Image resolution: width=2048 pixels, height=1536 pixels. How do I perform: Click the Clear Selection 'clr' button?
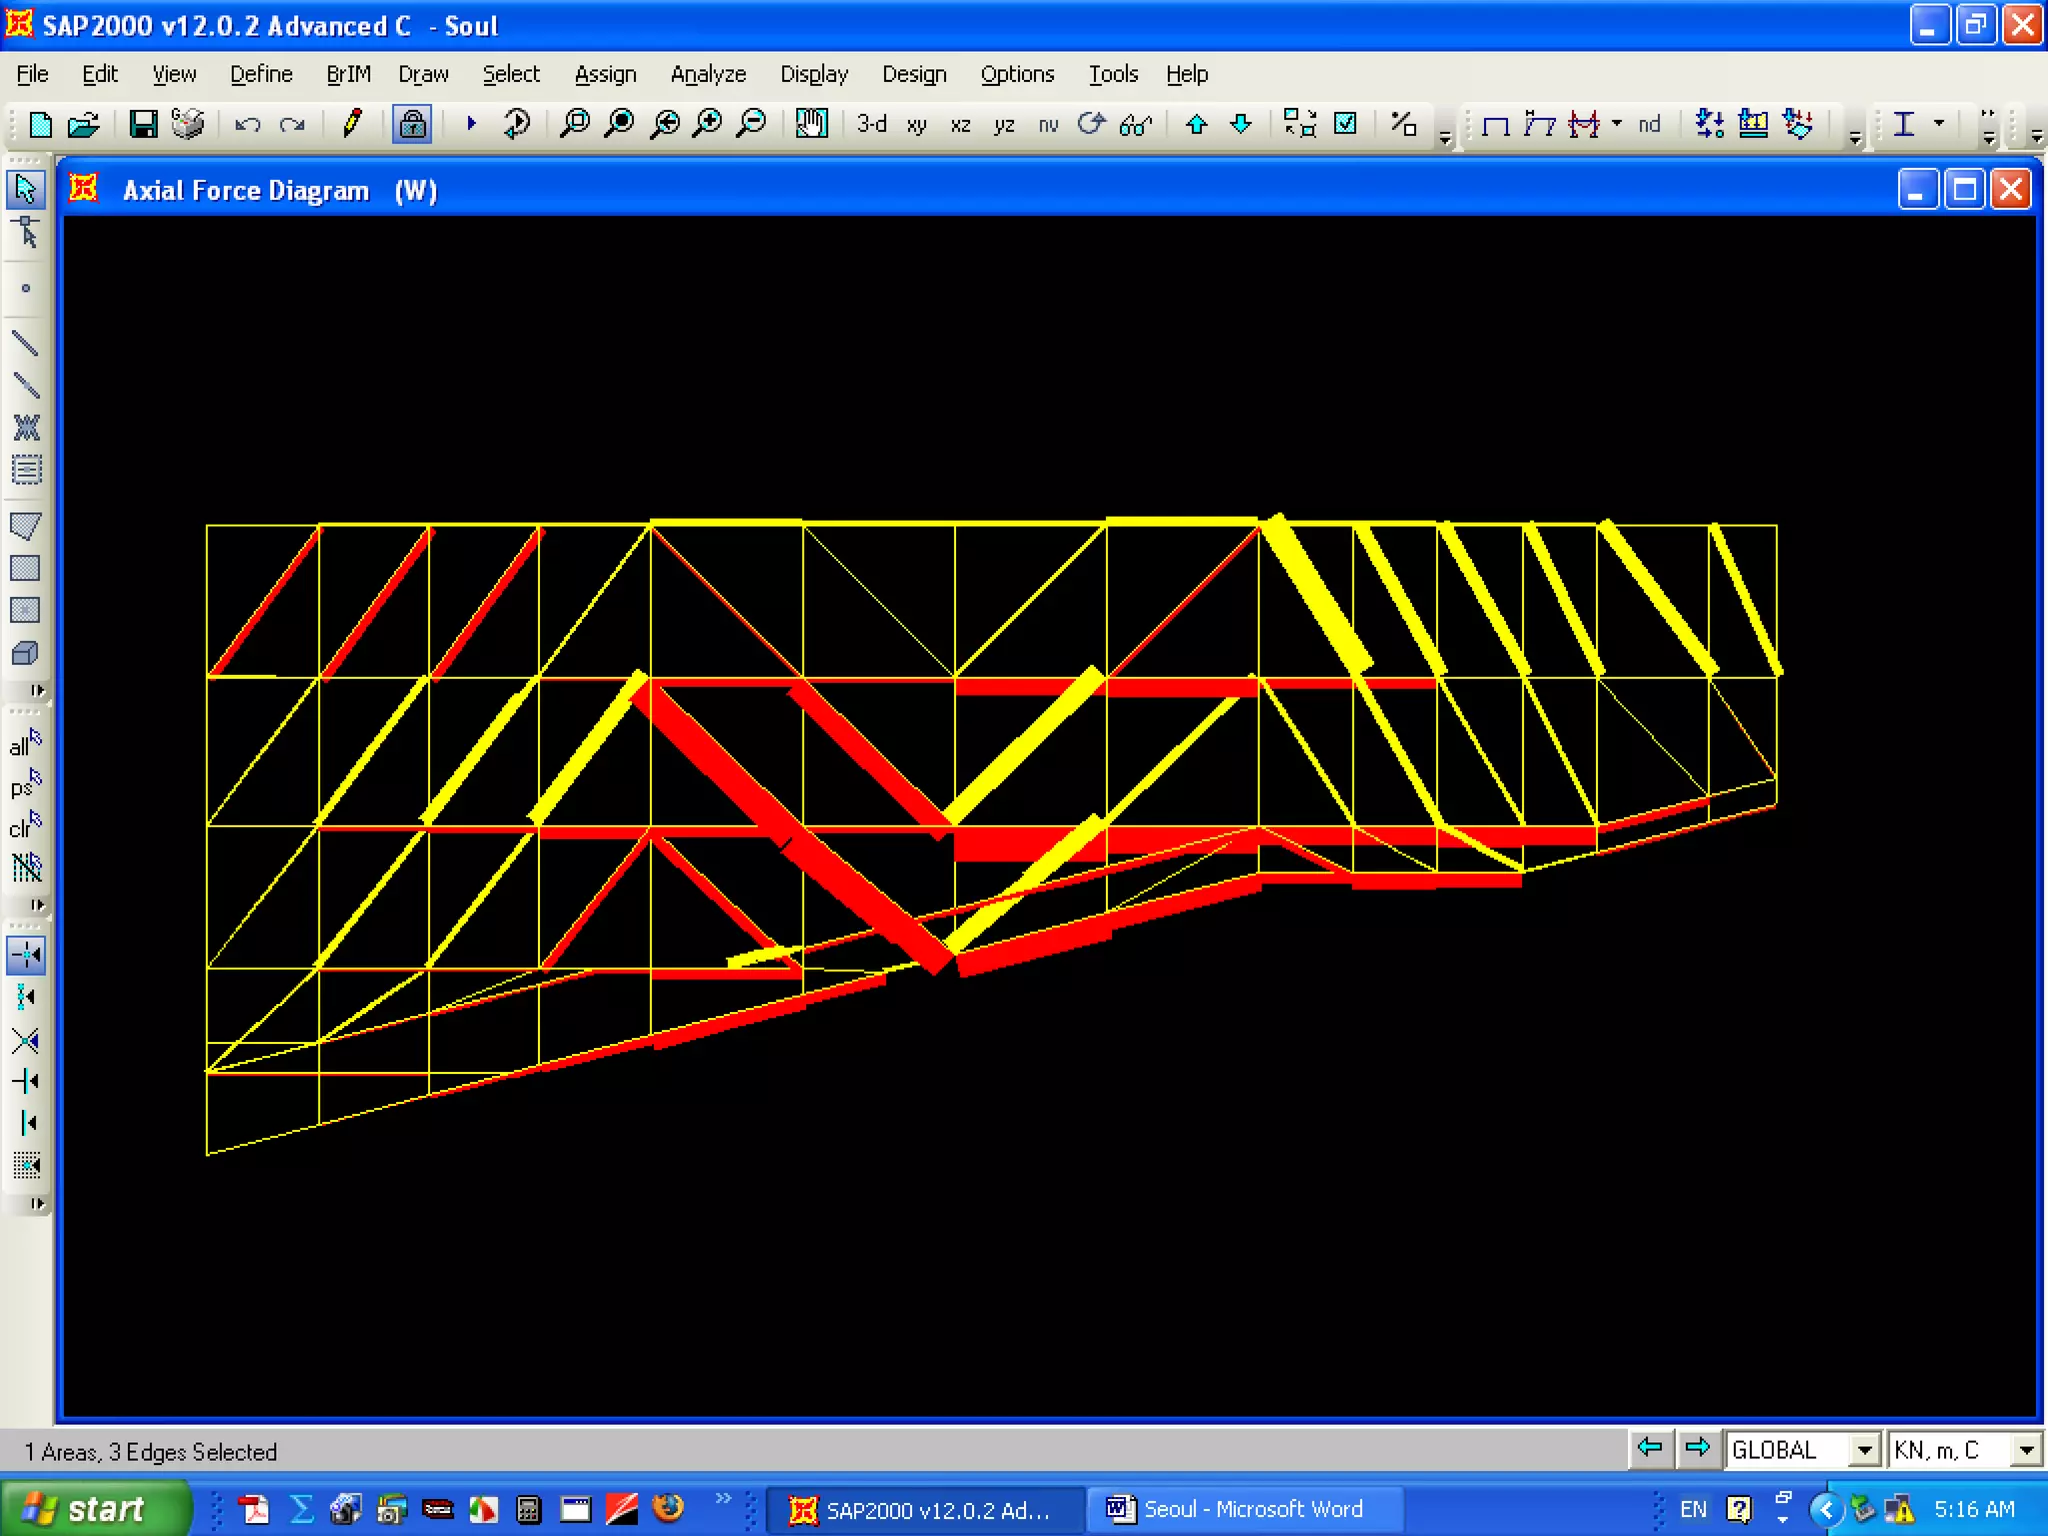(25, 827)
